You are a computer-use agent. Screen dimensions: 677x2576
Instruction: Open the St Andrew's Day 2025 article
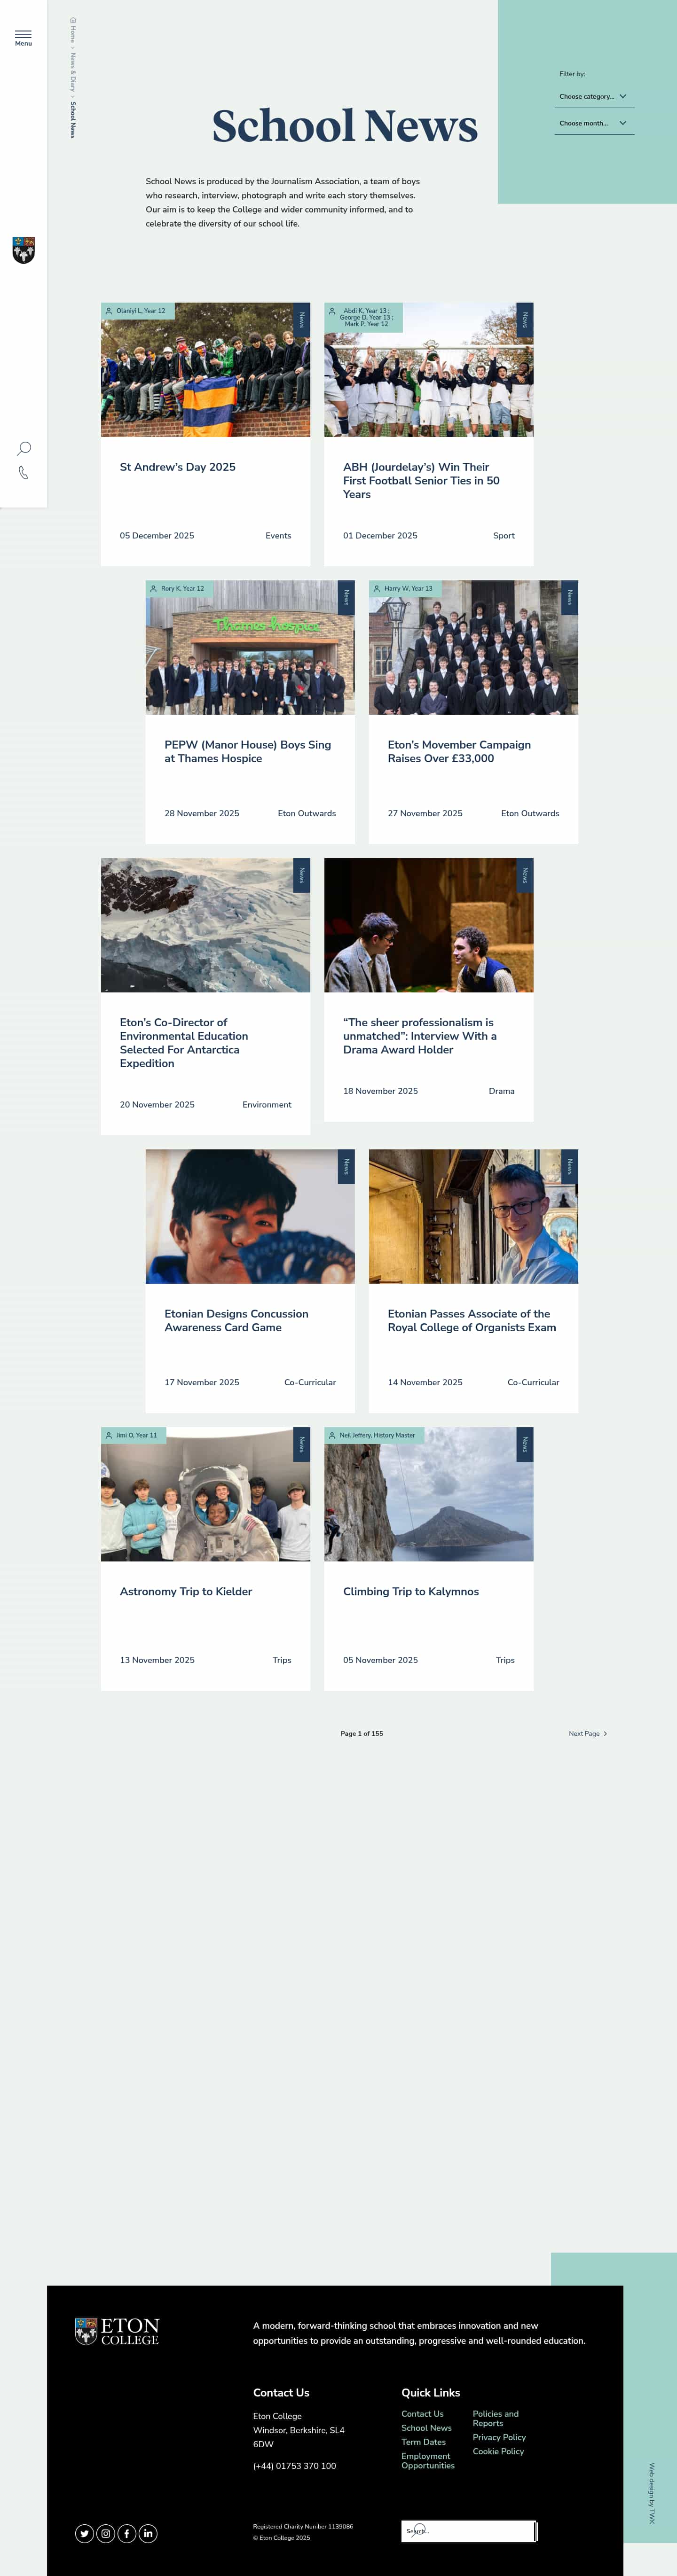pos(178,467)
